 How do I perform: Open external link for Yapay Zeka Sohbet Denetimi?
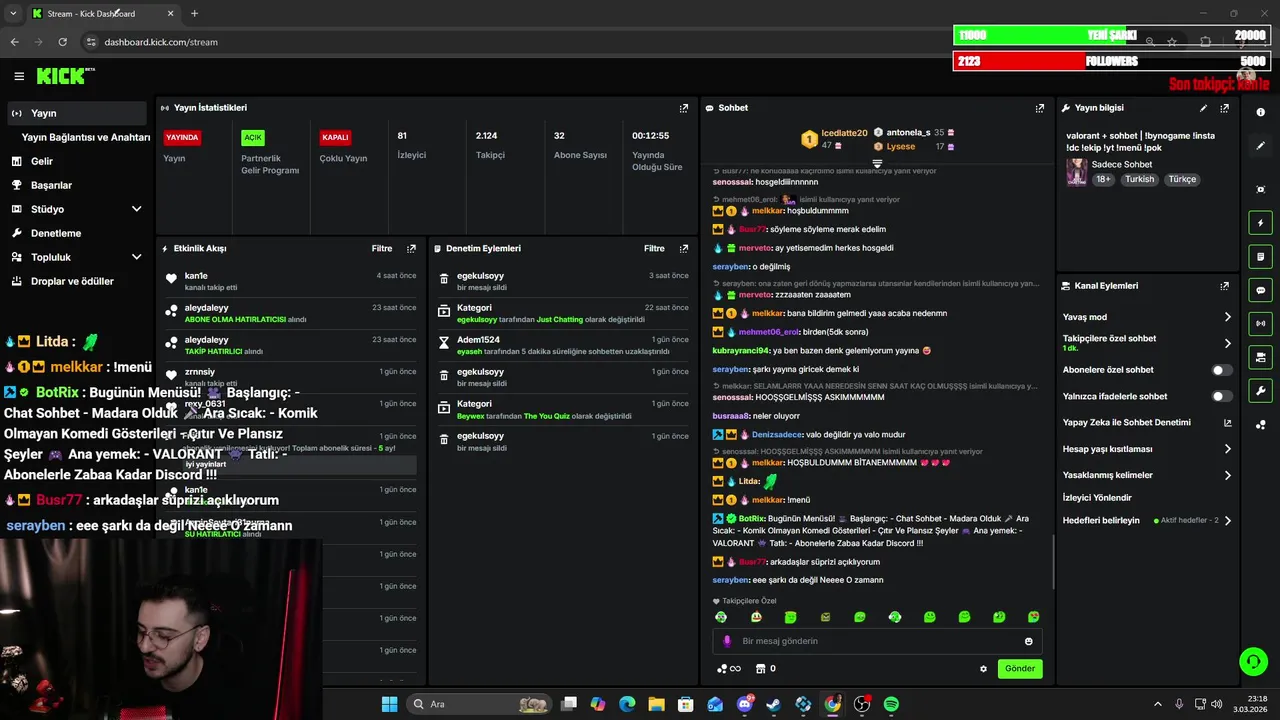tap(1227, 423)
